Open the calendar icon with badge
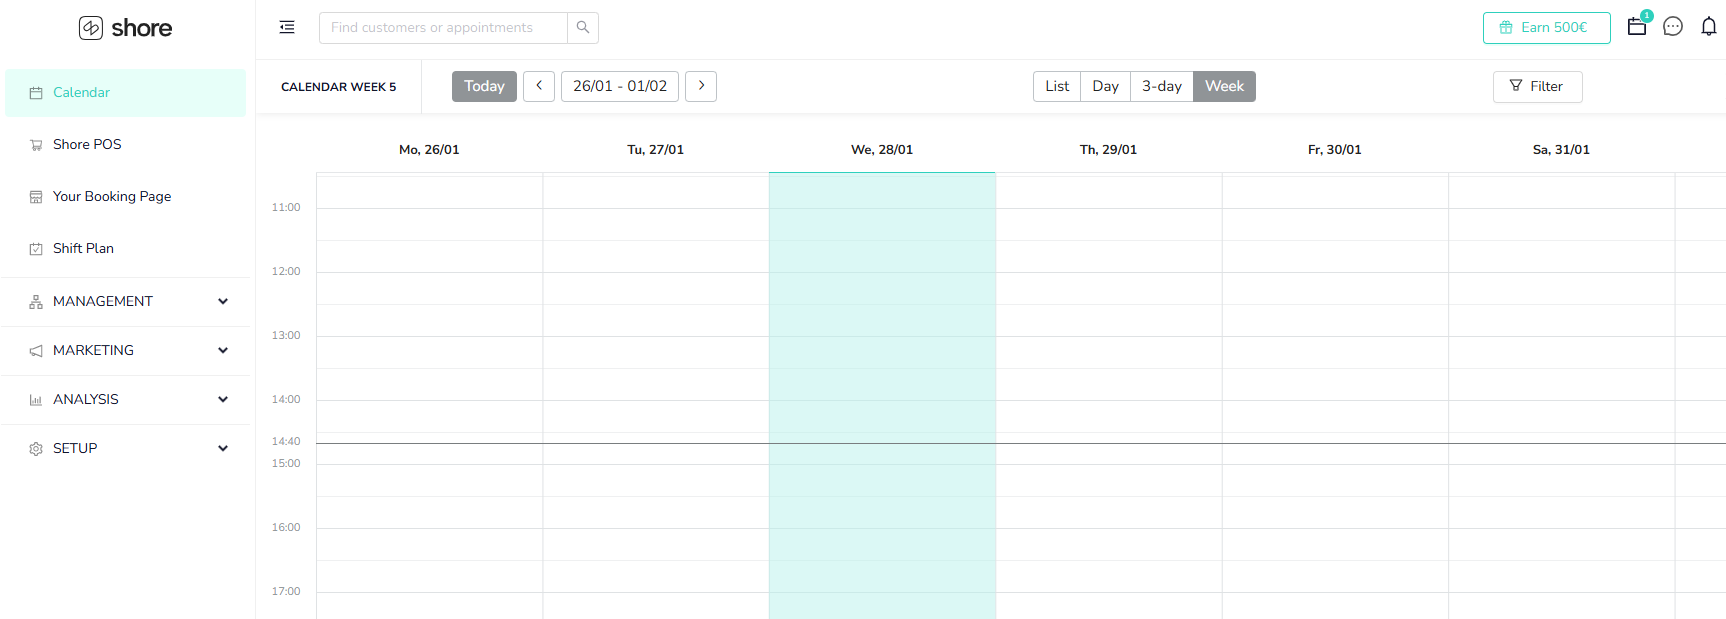 point(1637,27)
